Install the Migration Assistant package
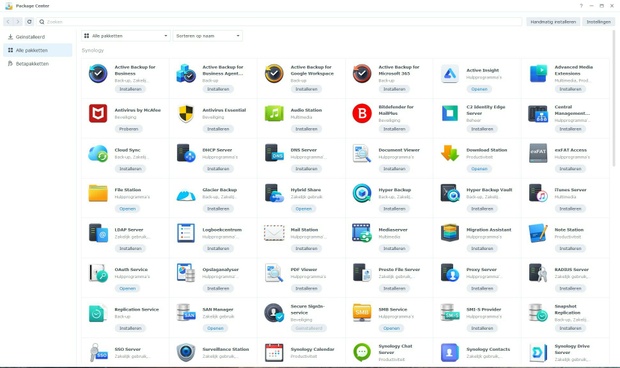The height and width of the screenshot is (368, 620). tap(482, 249)
